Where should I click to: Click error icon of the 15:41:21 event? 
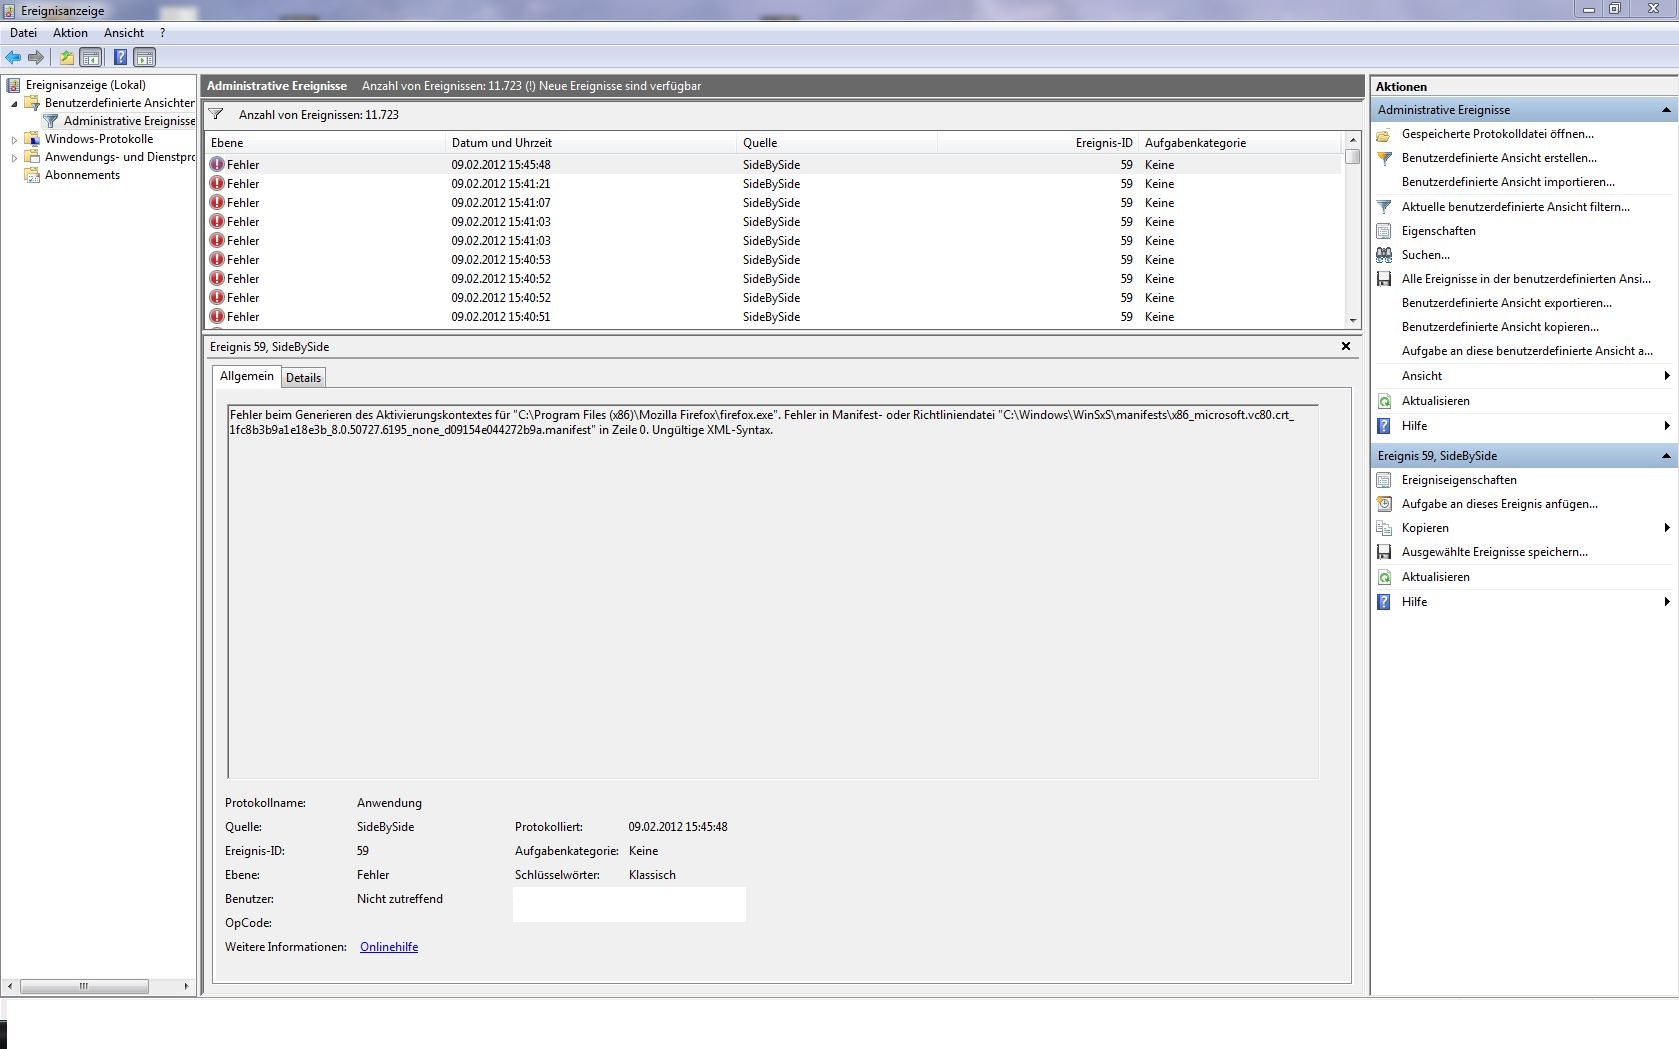(217, 183)
